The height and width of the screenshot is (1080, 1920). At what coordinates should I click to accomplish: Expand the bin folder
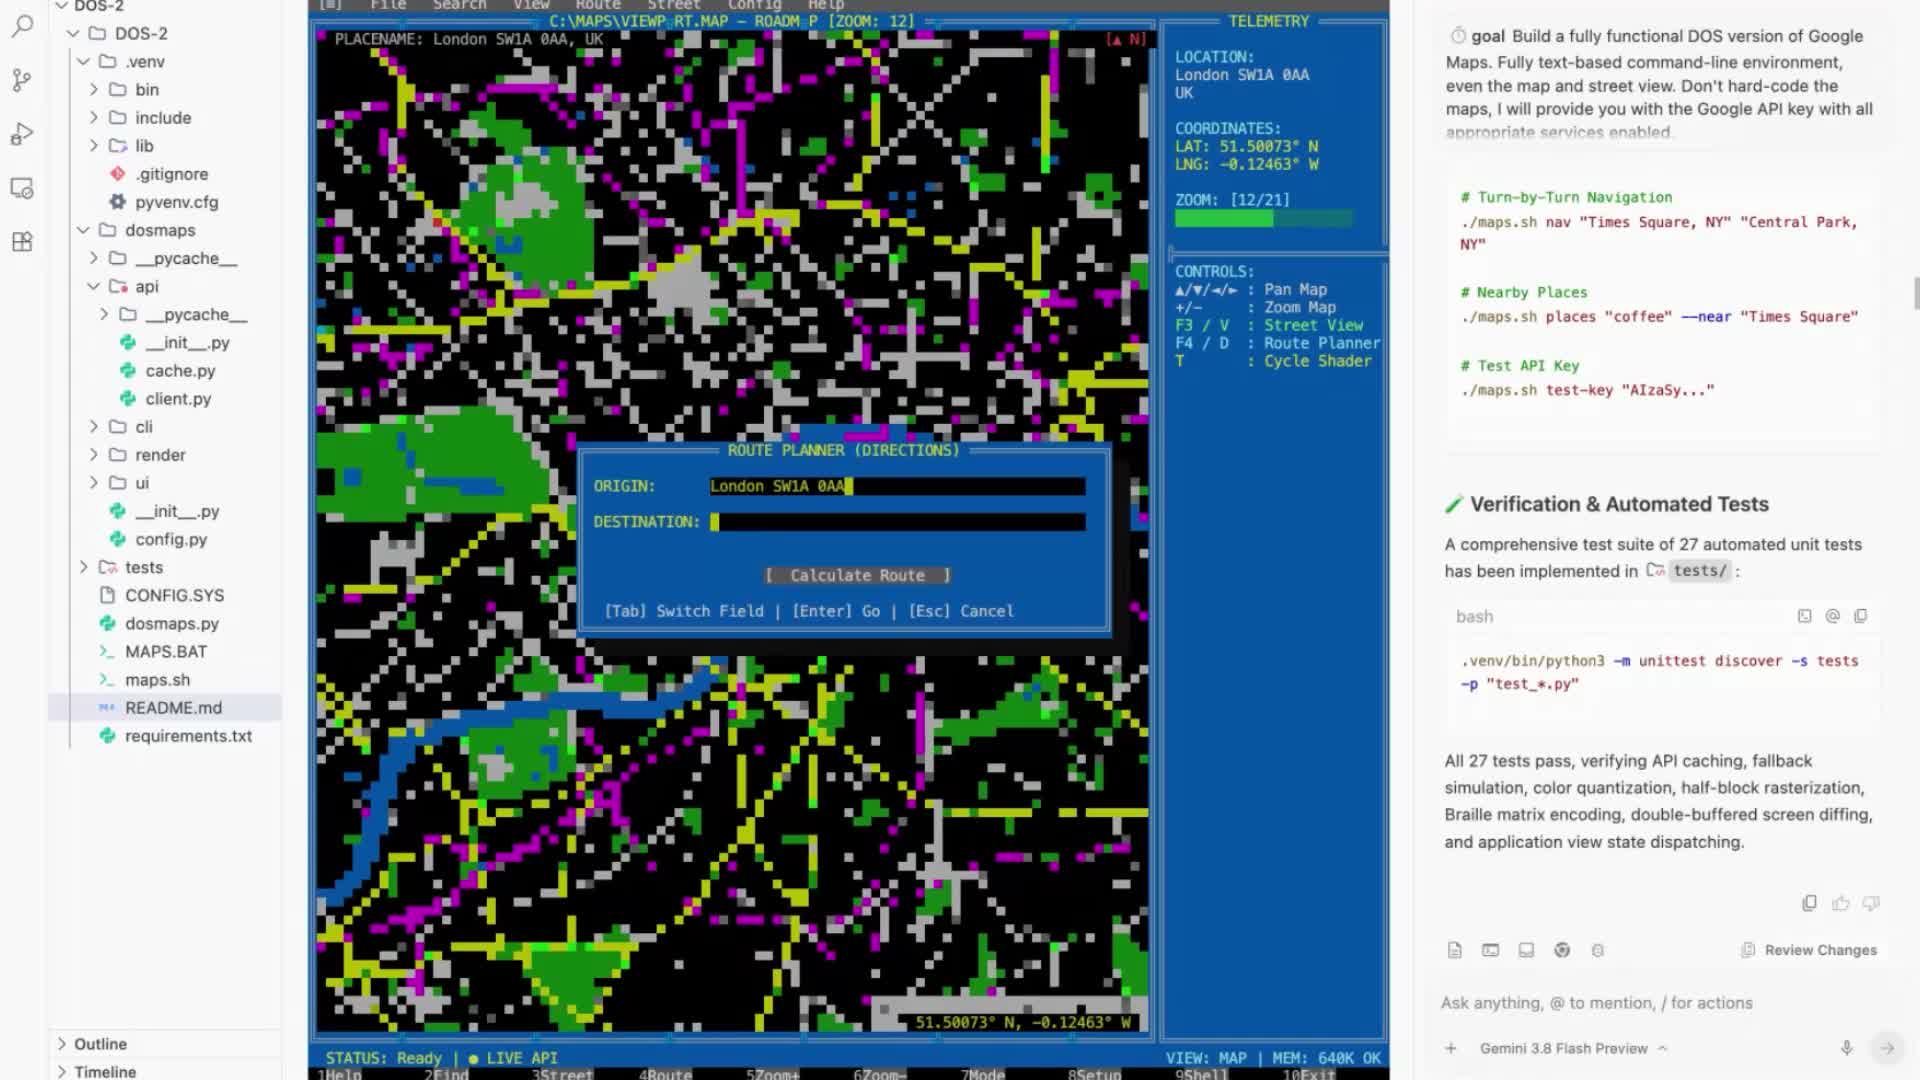coord(146,90)
